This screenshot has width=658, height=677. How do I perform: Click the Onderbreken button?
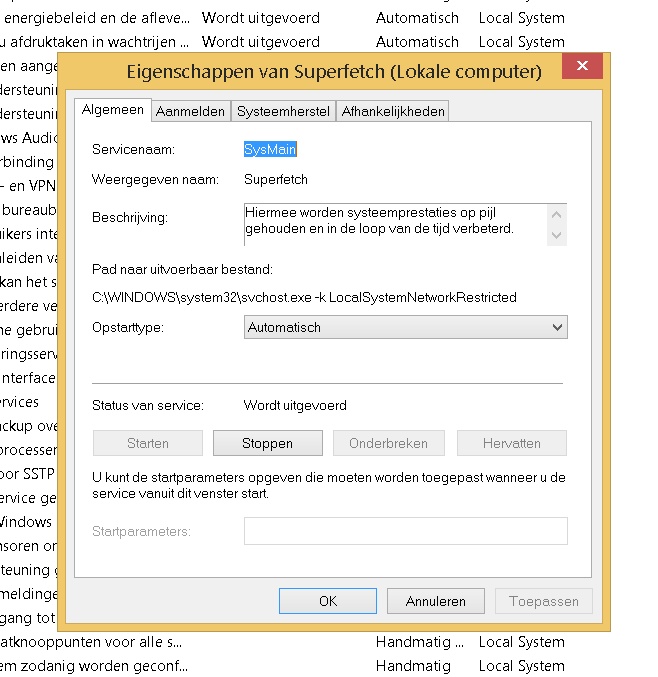pos(389,443)
